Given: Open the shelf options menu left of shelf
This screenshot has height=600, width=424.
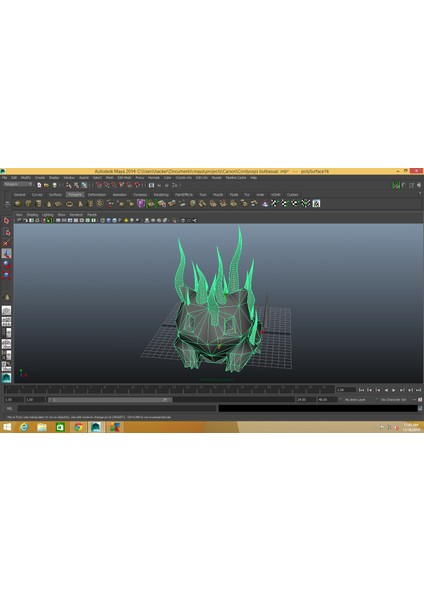Looking at the screenshot, I should tap(7, 205).
